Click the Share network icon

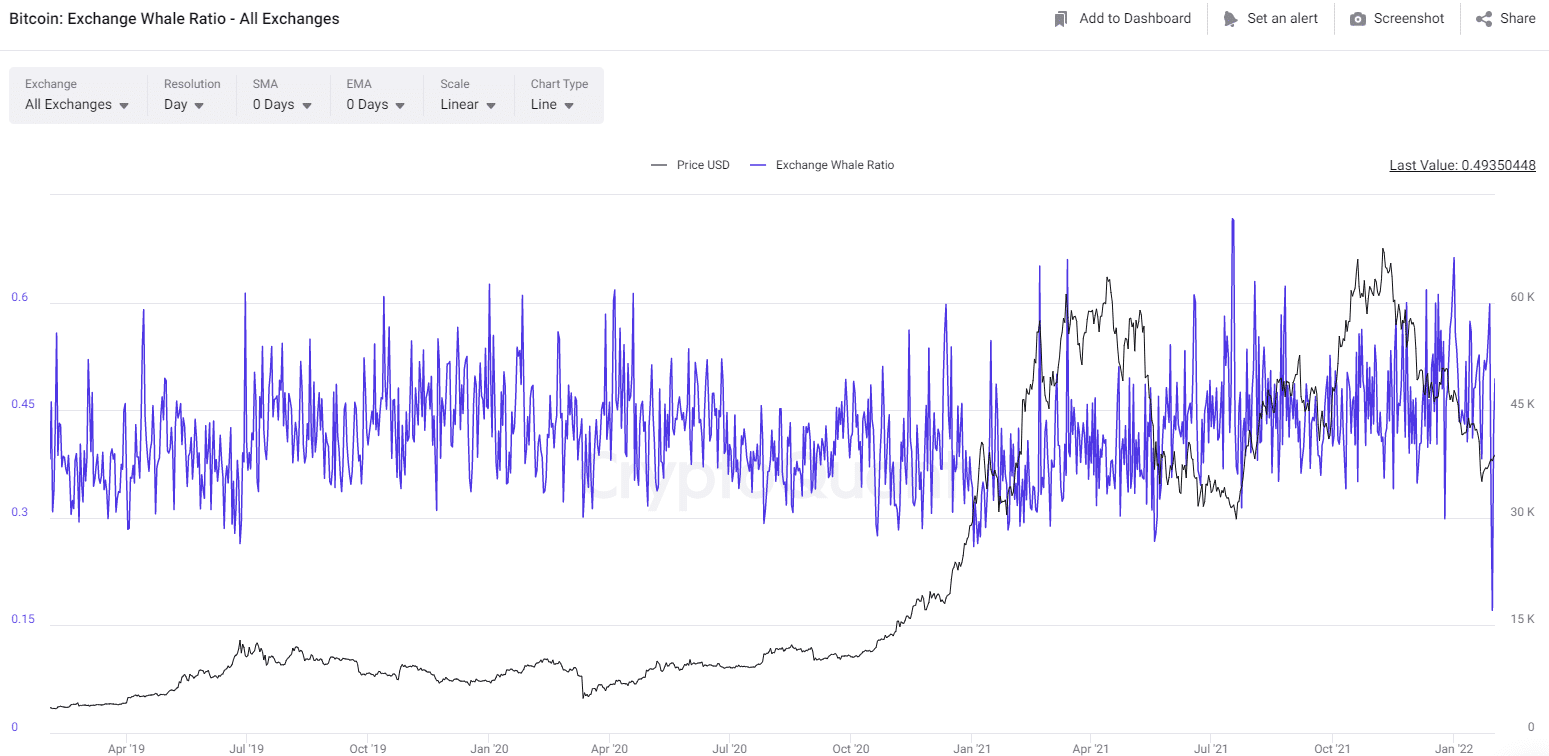coord(1484,19)
